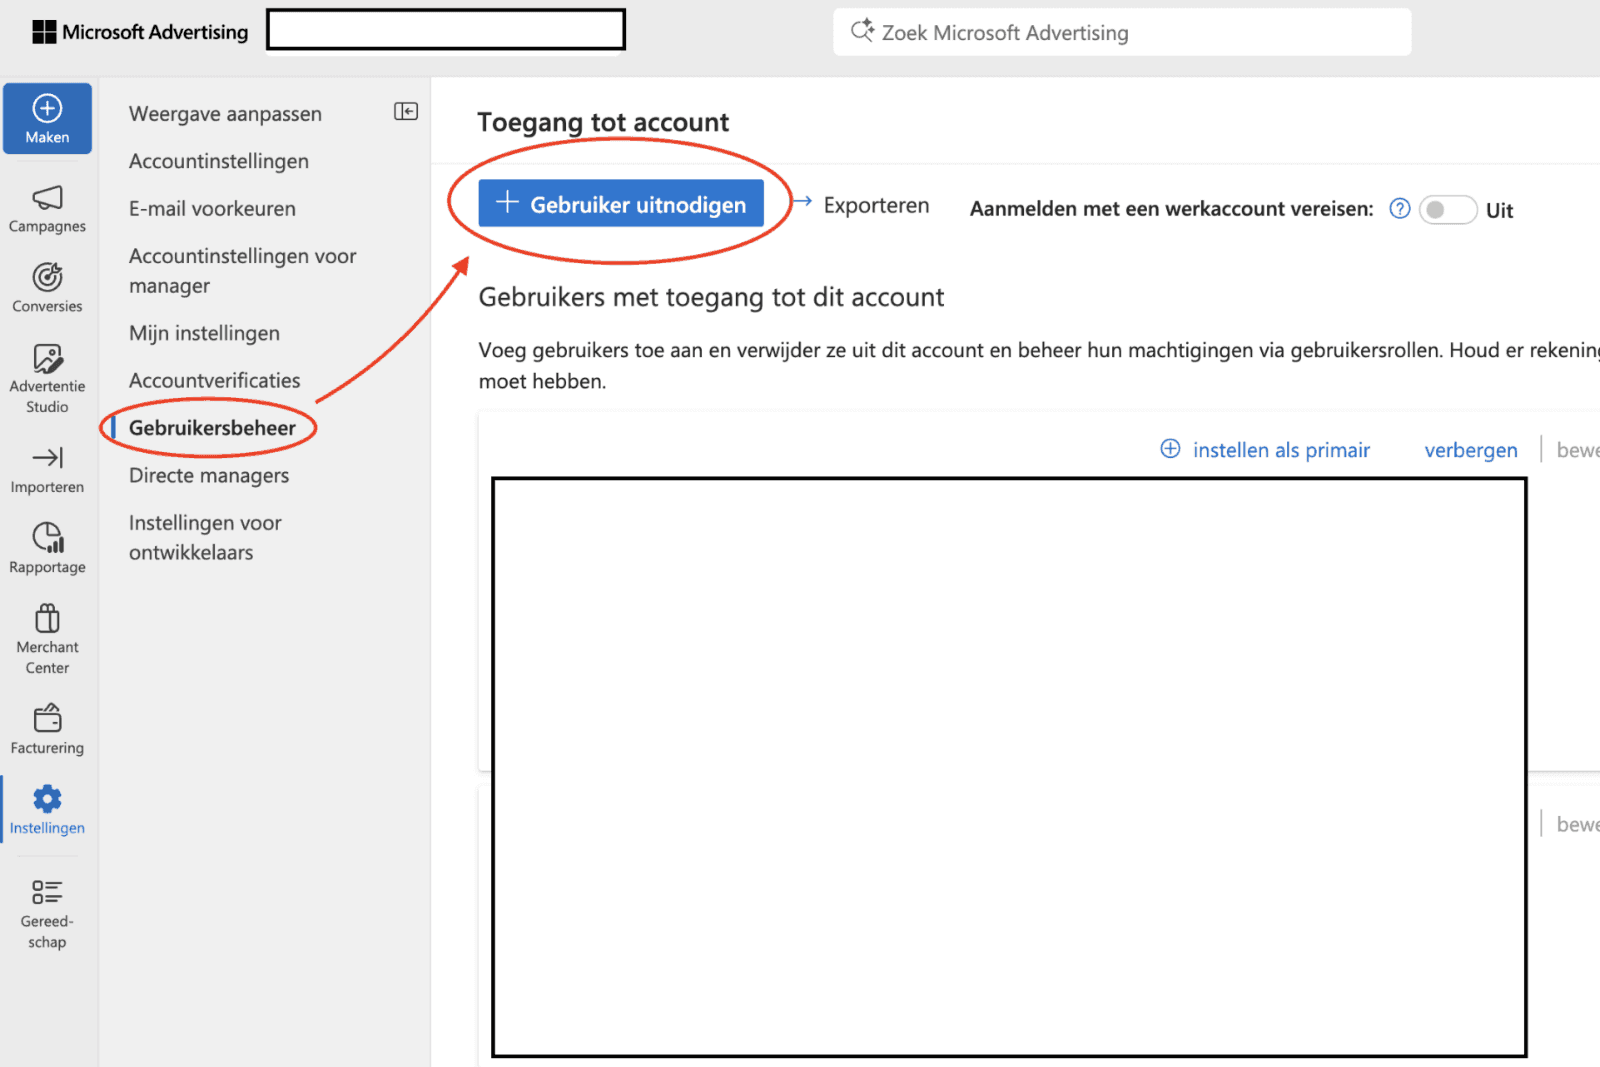Open Conversies target icon

click(47, 277)
